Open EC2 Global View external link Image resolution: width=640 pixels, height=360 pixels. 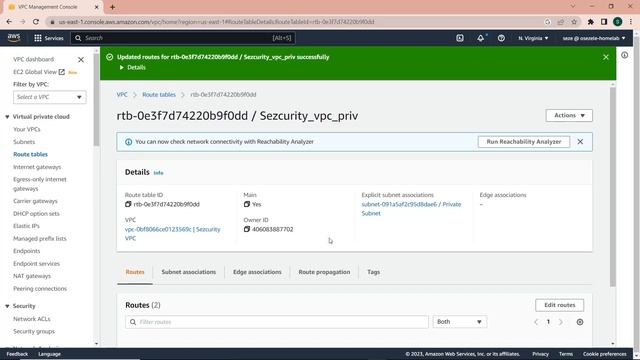[x=39, y=72]
